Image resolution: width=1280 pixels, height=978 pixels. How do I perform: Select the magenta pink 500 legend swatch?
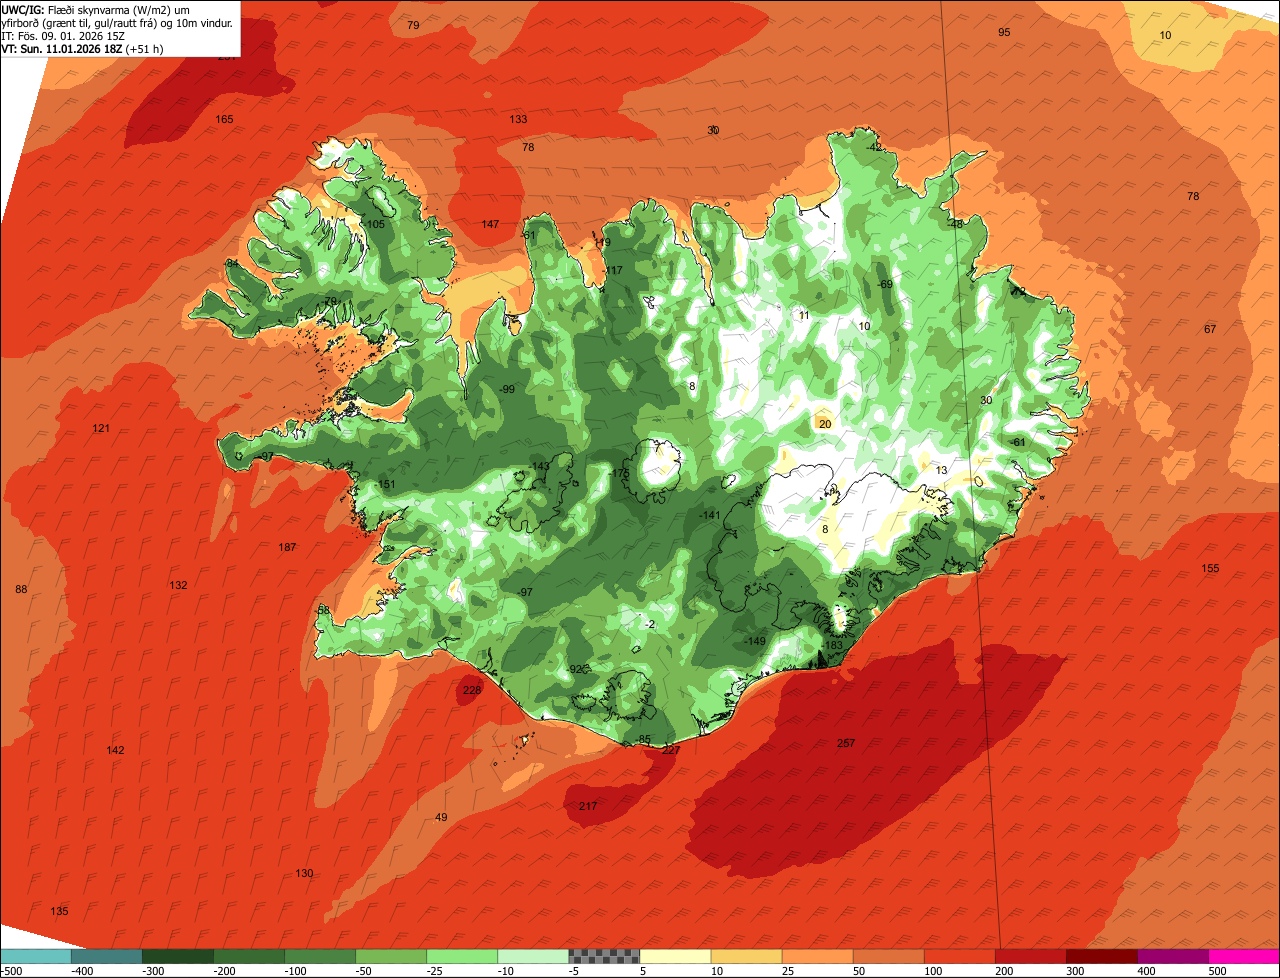(1243, 956)
